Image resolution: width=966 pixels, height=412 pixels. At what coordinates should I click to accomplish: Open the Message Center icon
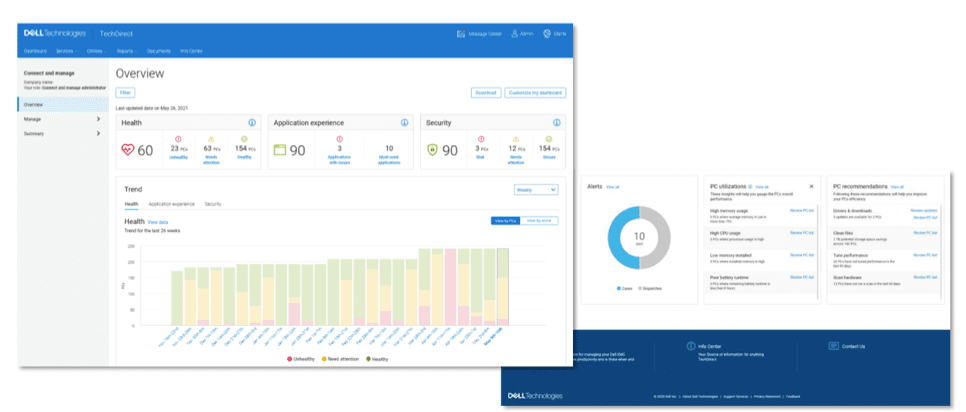(x=463, y=34)
